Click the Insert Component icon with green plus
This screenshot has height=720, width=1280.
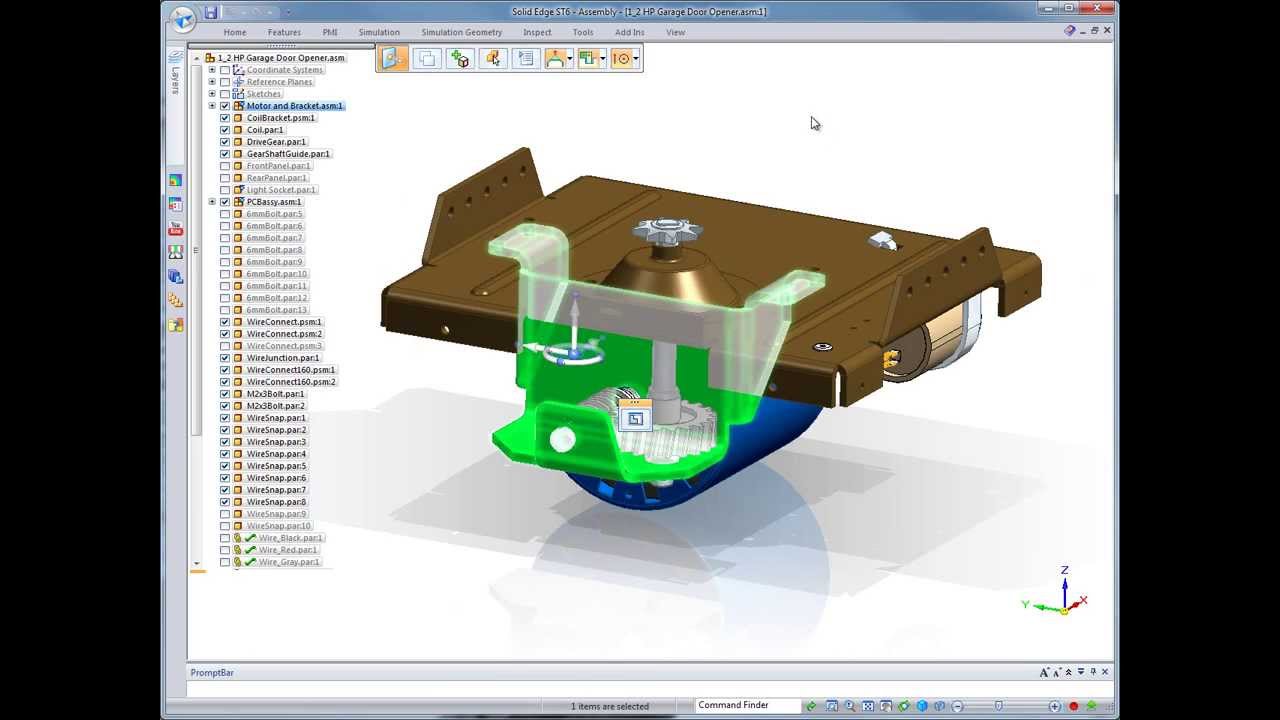[x=460, y=59]
